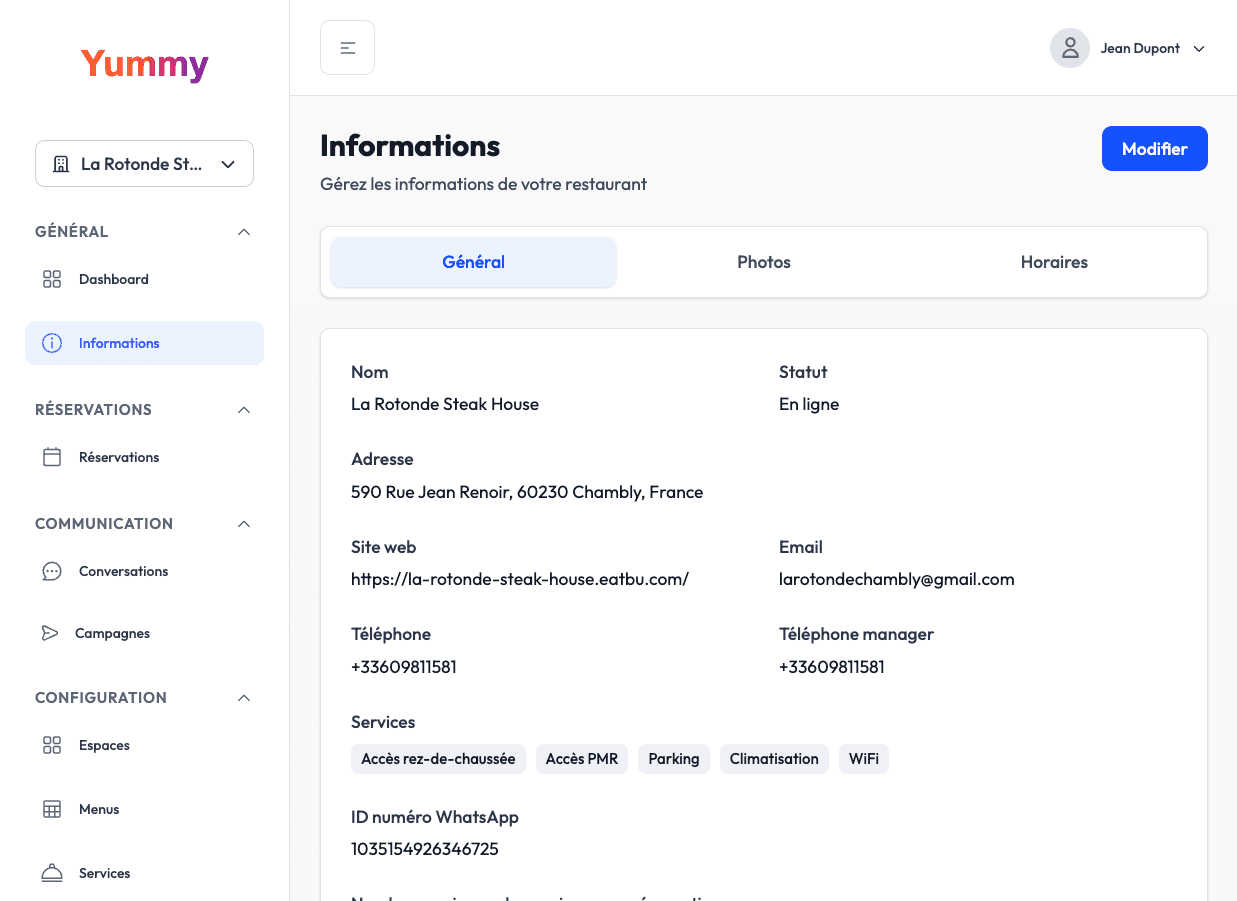Click the Services cloche icon
This screenshot has height=901, width=1237.
(51, 872)
